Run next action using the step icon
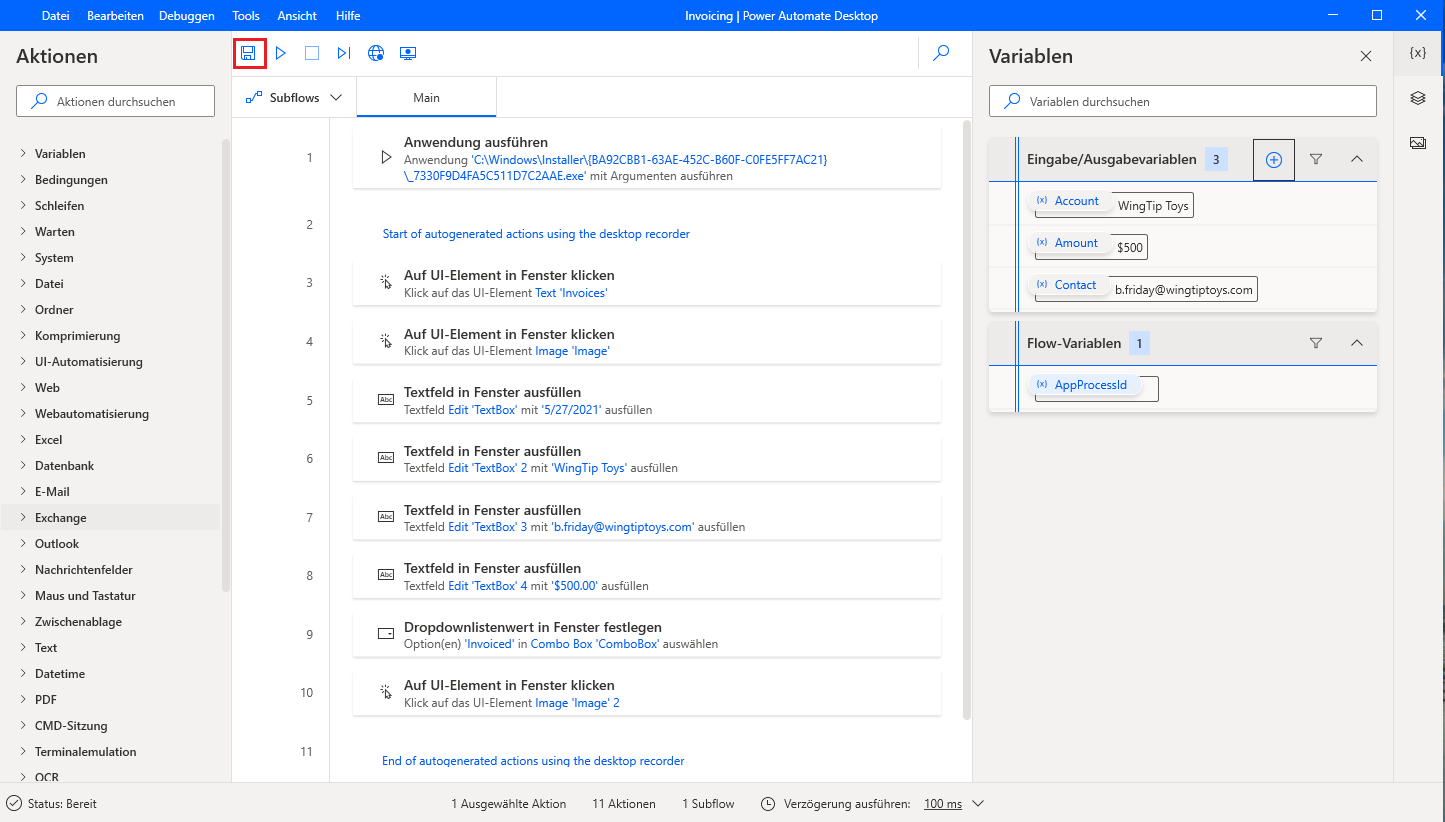 (x=344, y=53)
